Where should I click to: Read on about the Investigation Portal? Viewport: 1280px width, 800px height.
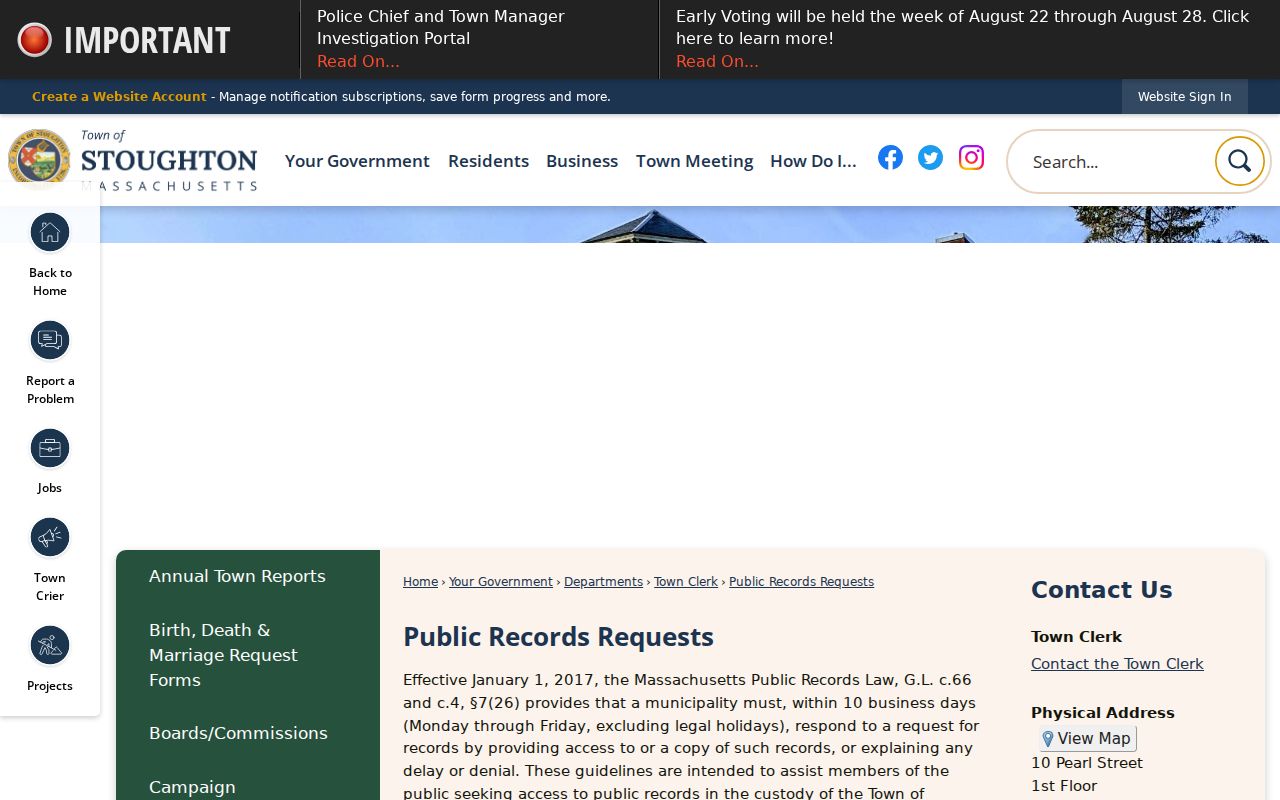click(358, 61)
